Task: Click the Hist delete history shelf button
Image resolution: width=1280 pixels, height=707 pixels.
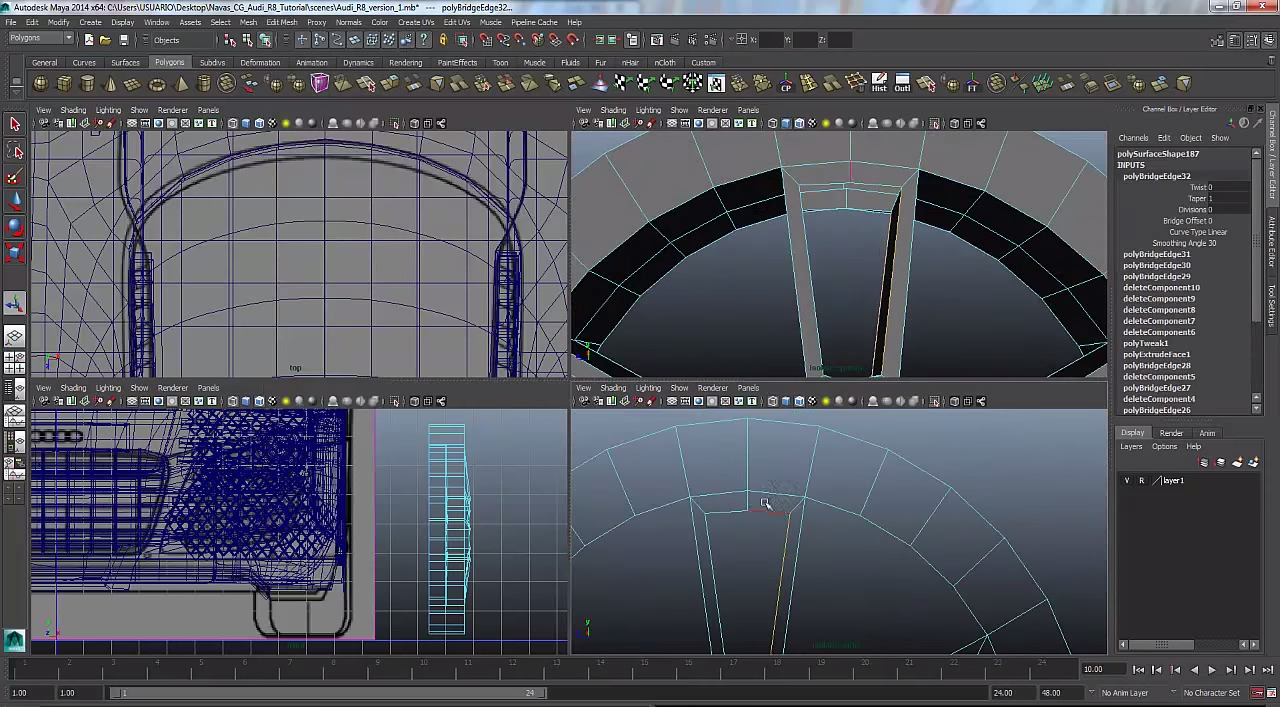Action: (879, 84)
